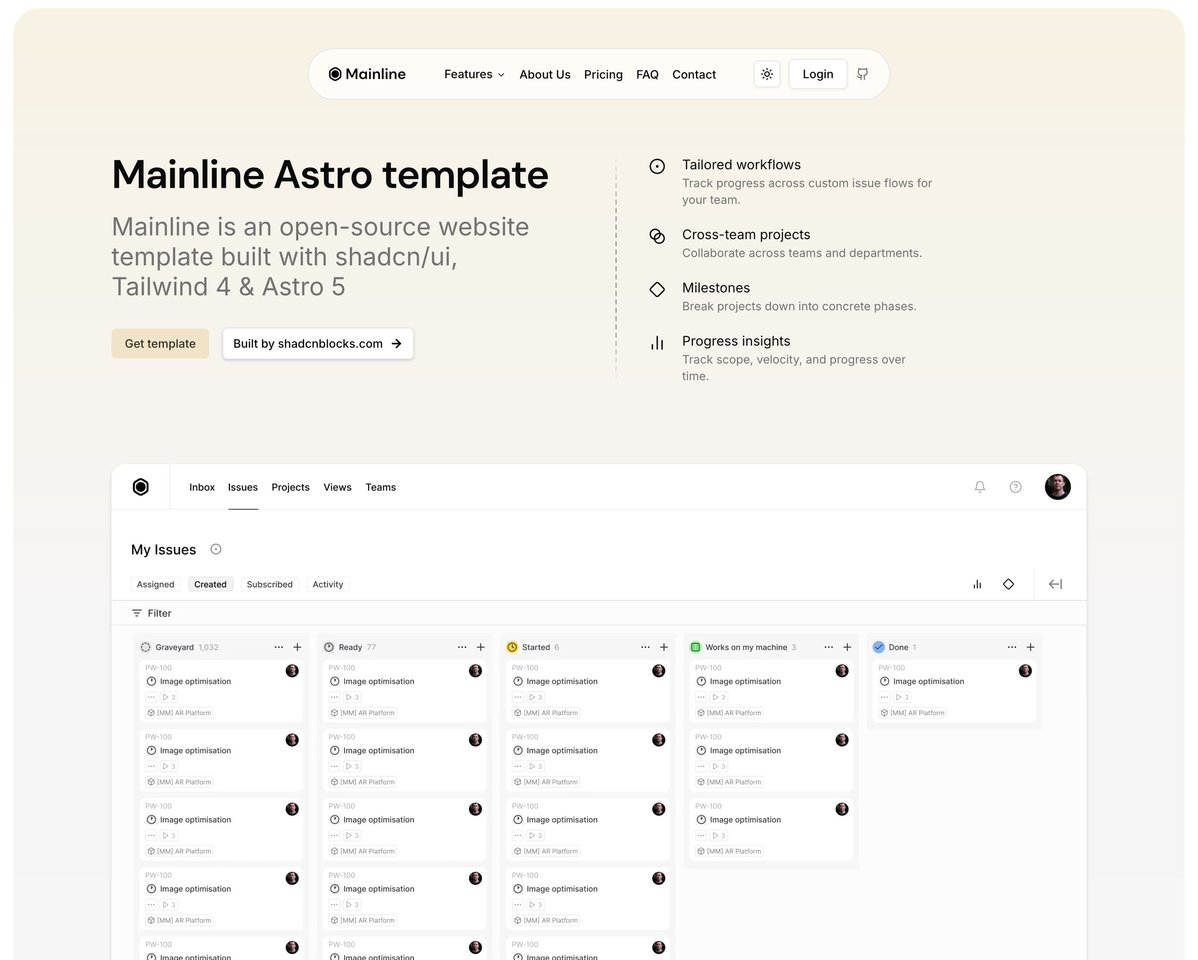
Task: Open notifications bell icon
Action: 979,487
